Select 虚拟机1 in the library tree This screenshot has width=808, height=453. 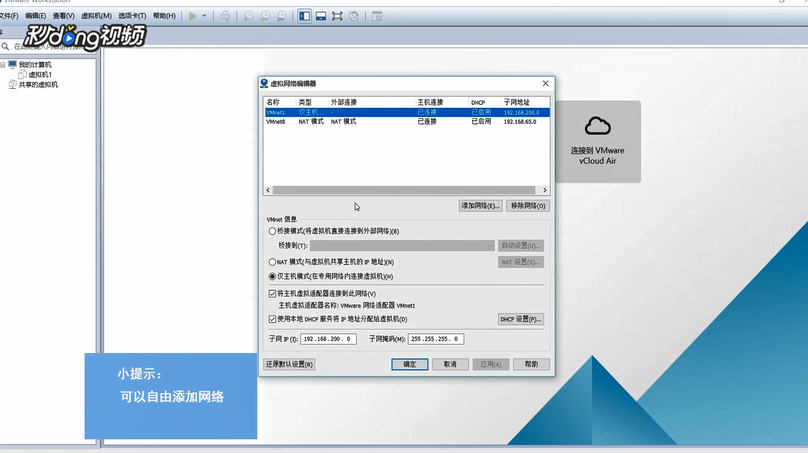point(40,75)
